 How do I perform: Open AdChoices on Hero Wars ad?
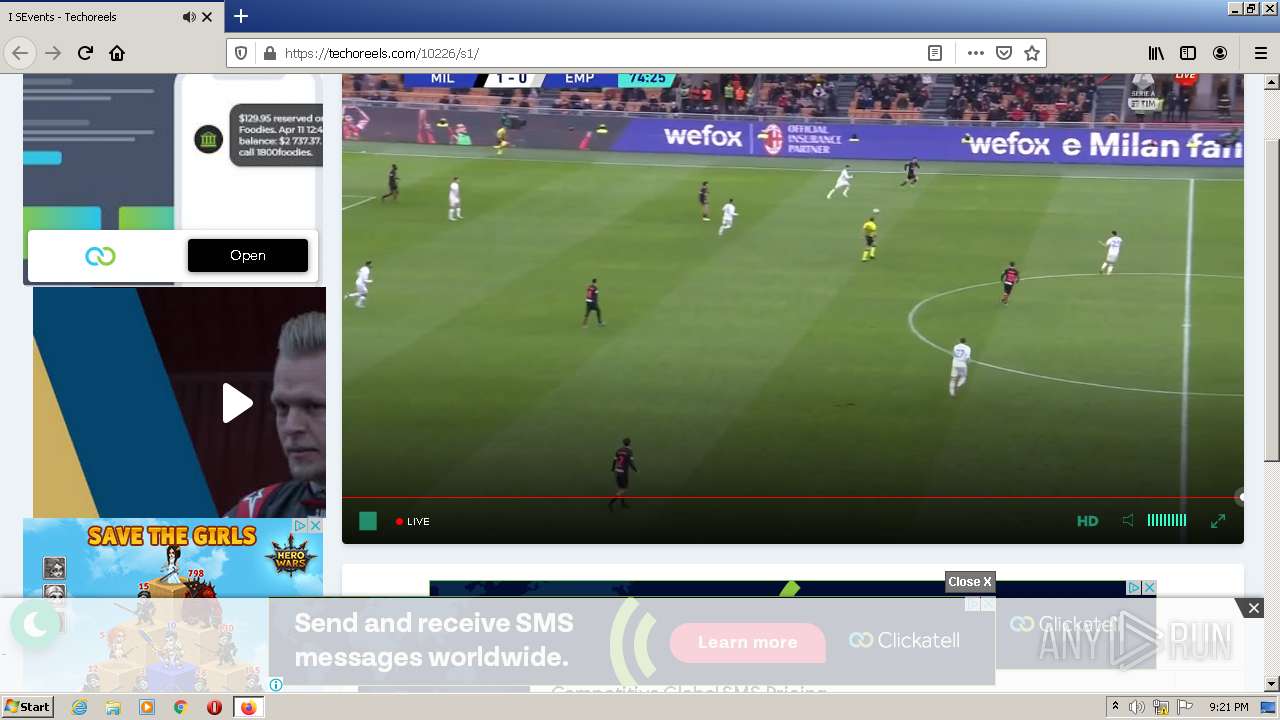300,525
